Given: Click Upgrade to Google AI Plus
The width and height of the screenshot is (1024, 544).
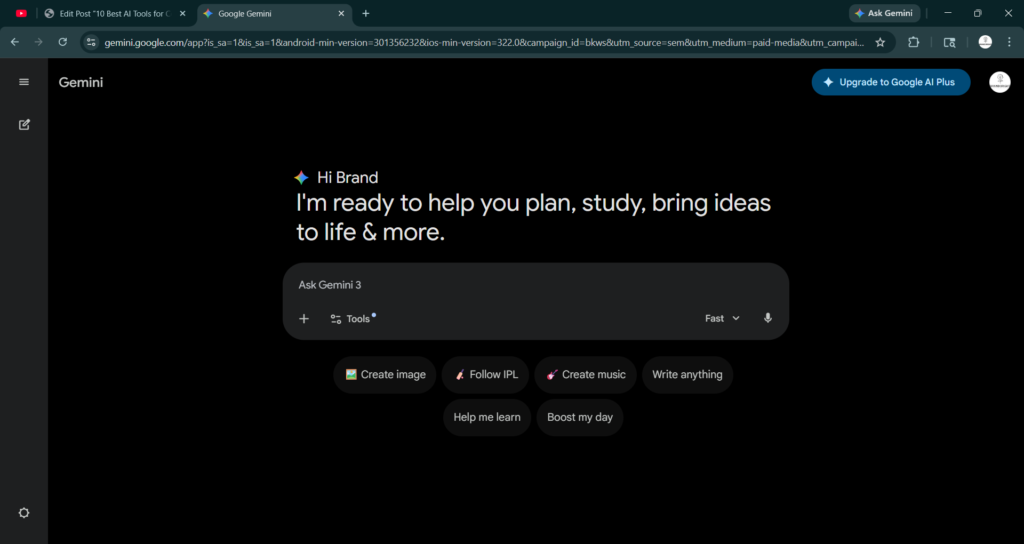Looking at the screenshot, I should coord(890,82).
